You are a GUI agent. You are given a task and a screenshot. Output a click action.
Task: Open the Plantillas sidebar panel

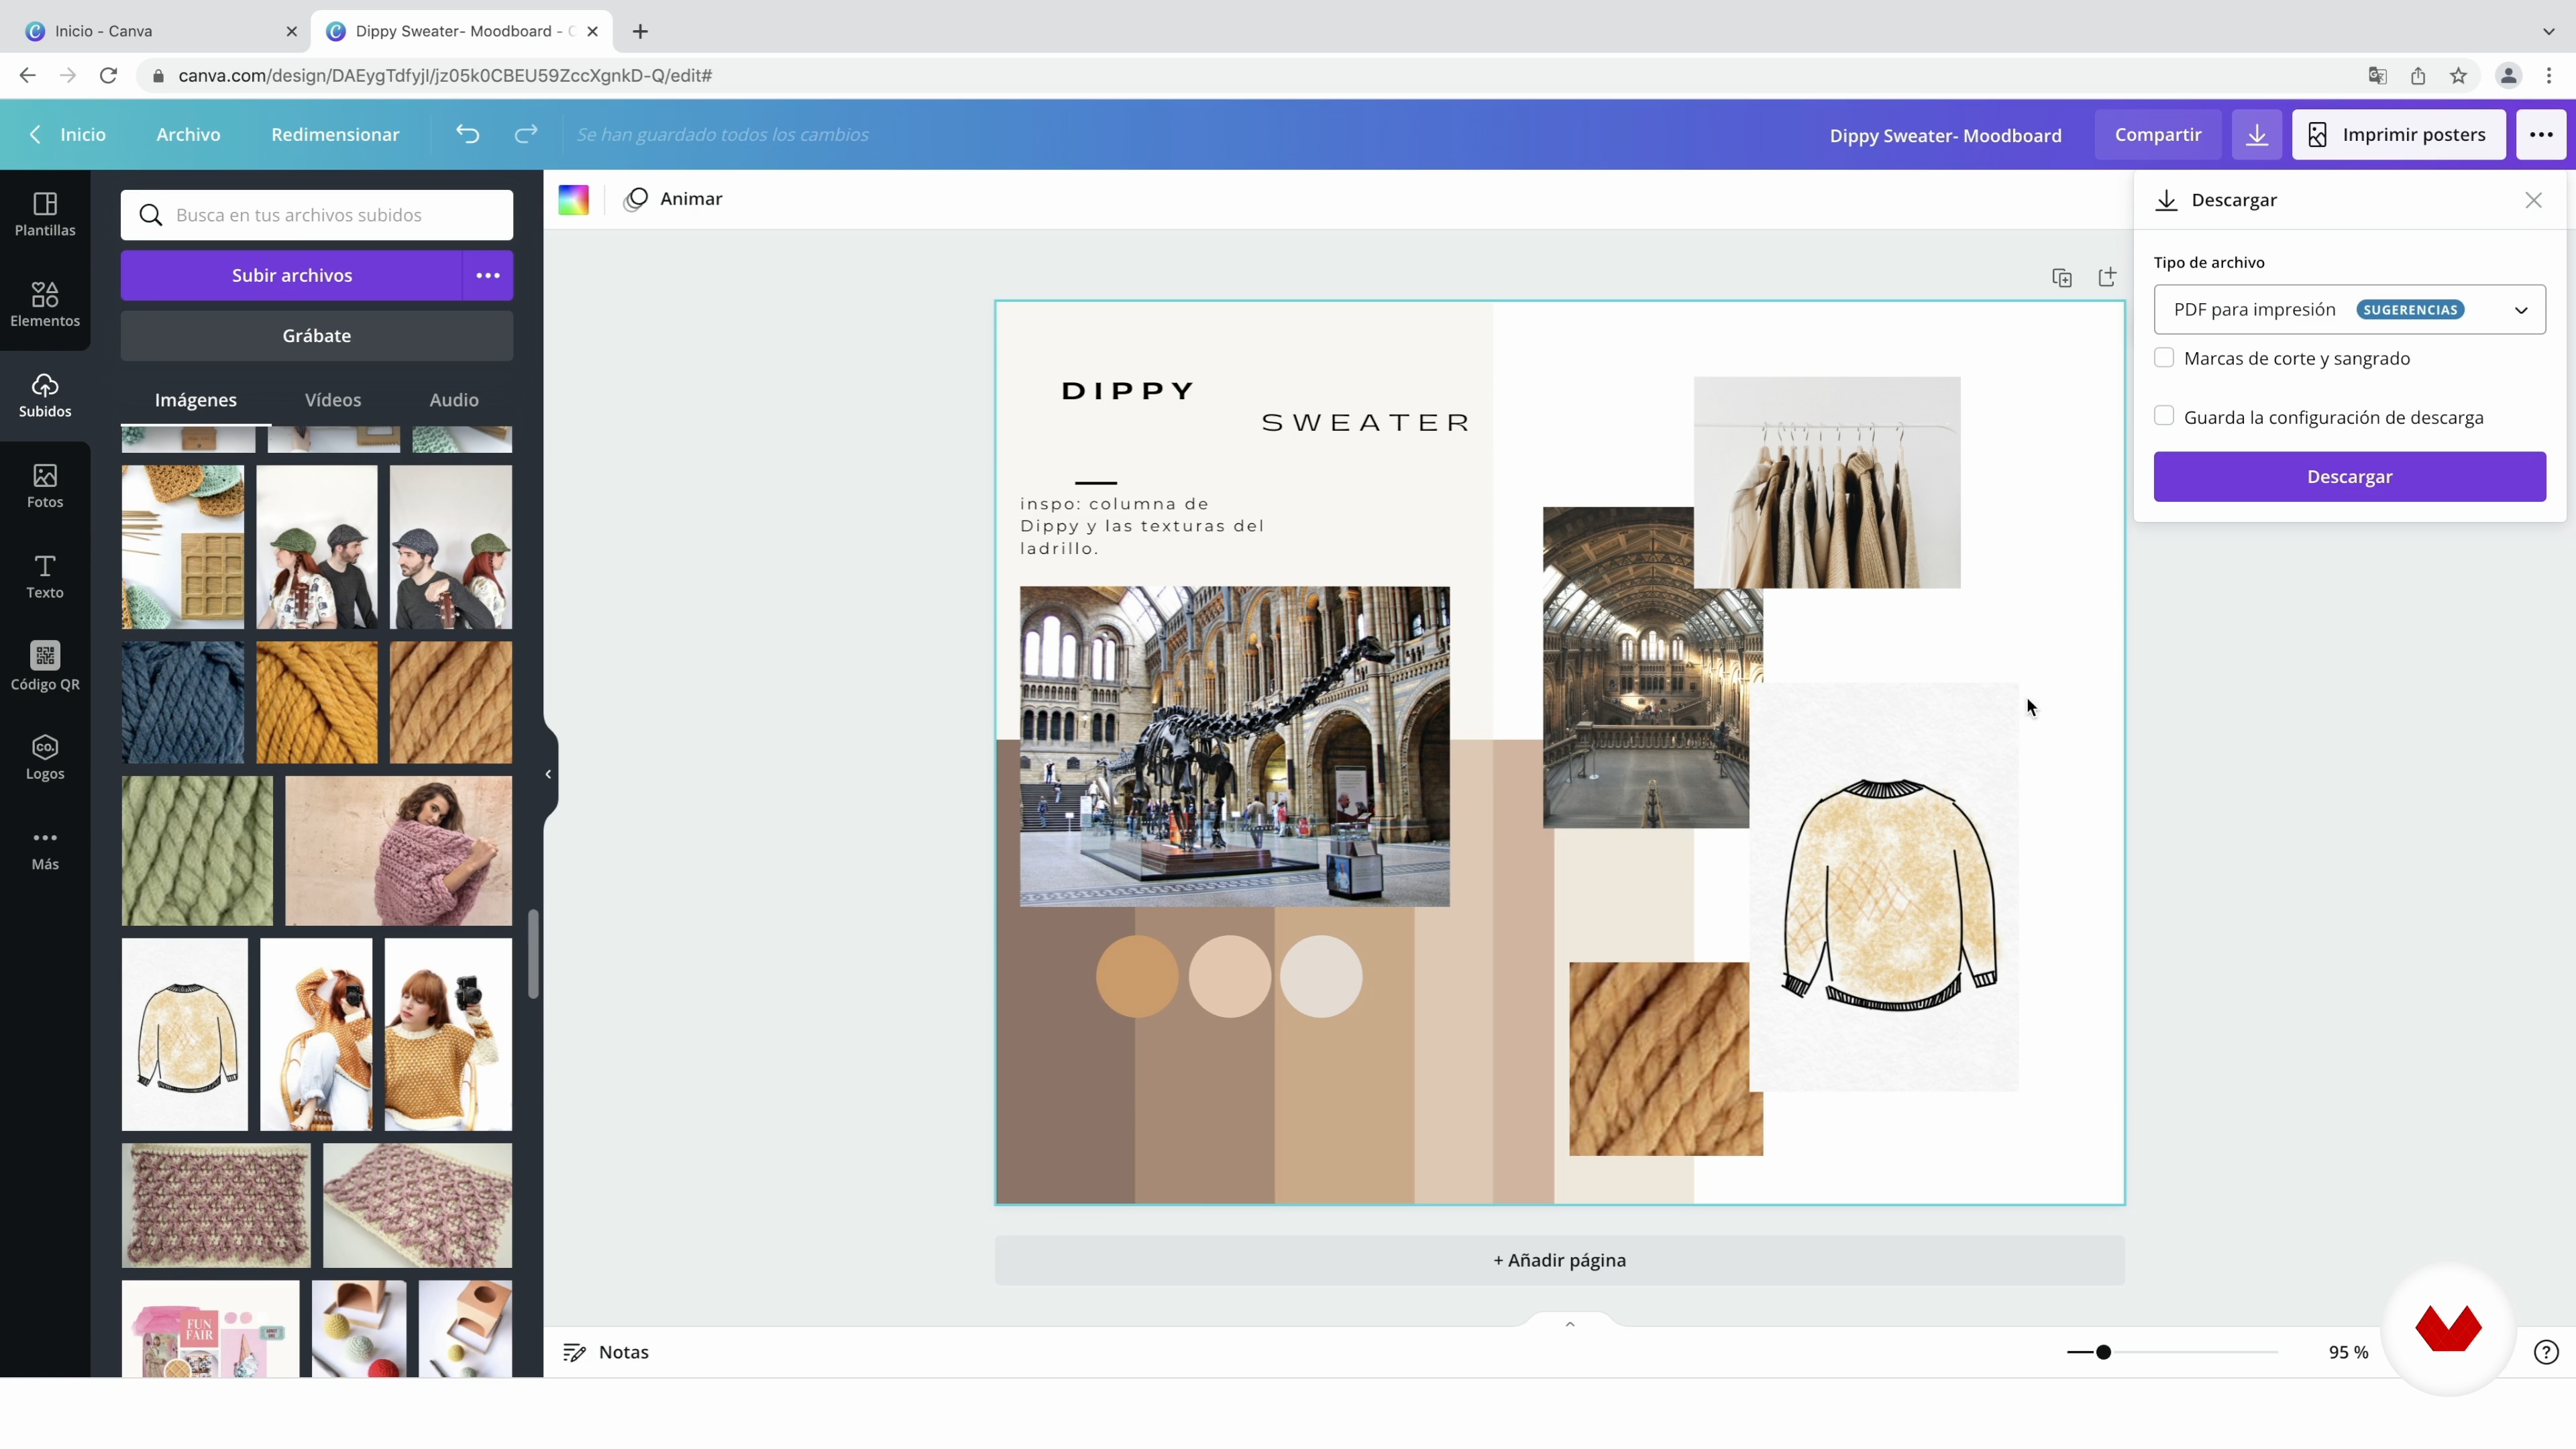(x=45, y=215)
